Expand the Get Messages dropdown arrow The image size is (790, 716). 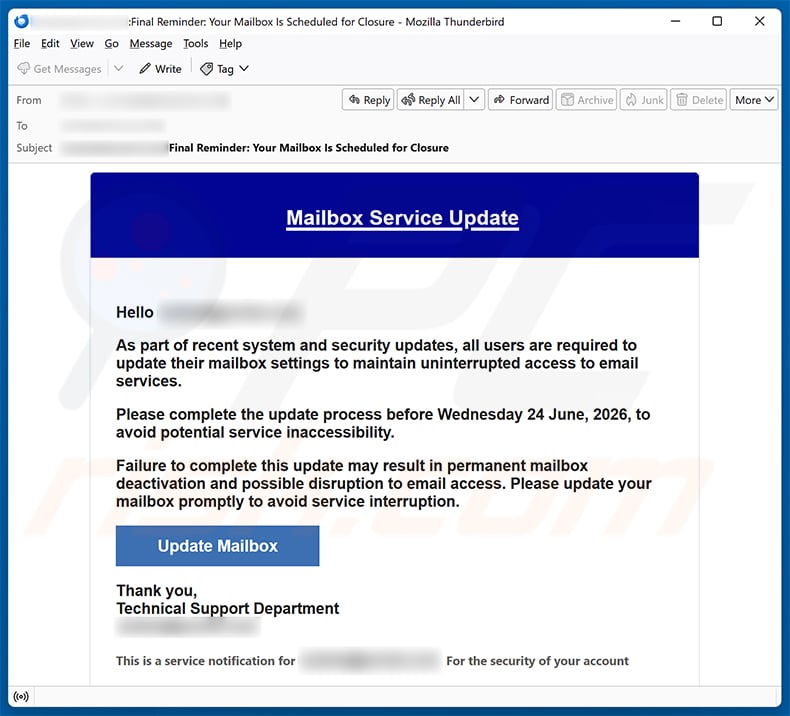click(x=118, y=69)
